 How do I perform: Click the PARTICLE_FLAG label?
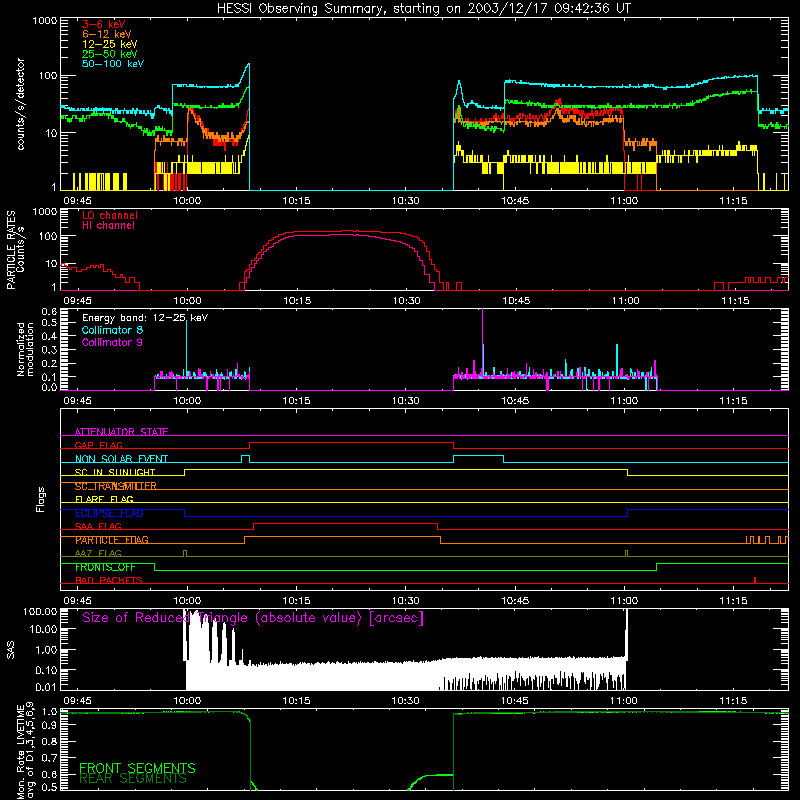pyautogui.click(x=112, y=540)
